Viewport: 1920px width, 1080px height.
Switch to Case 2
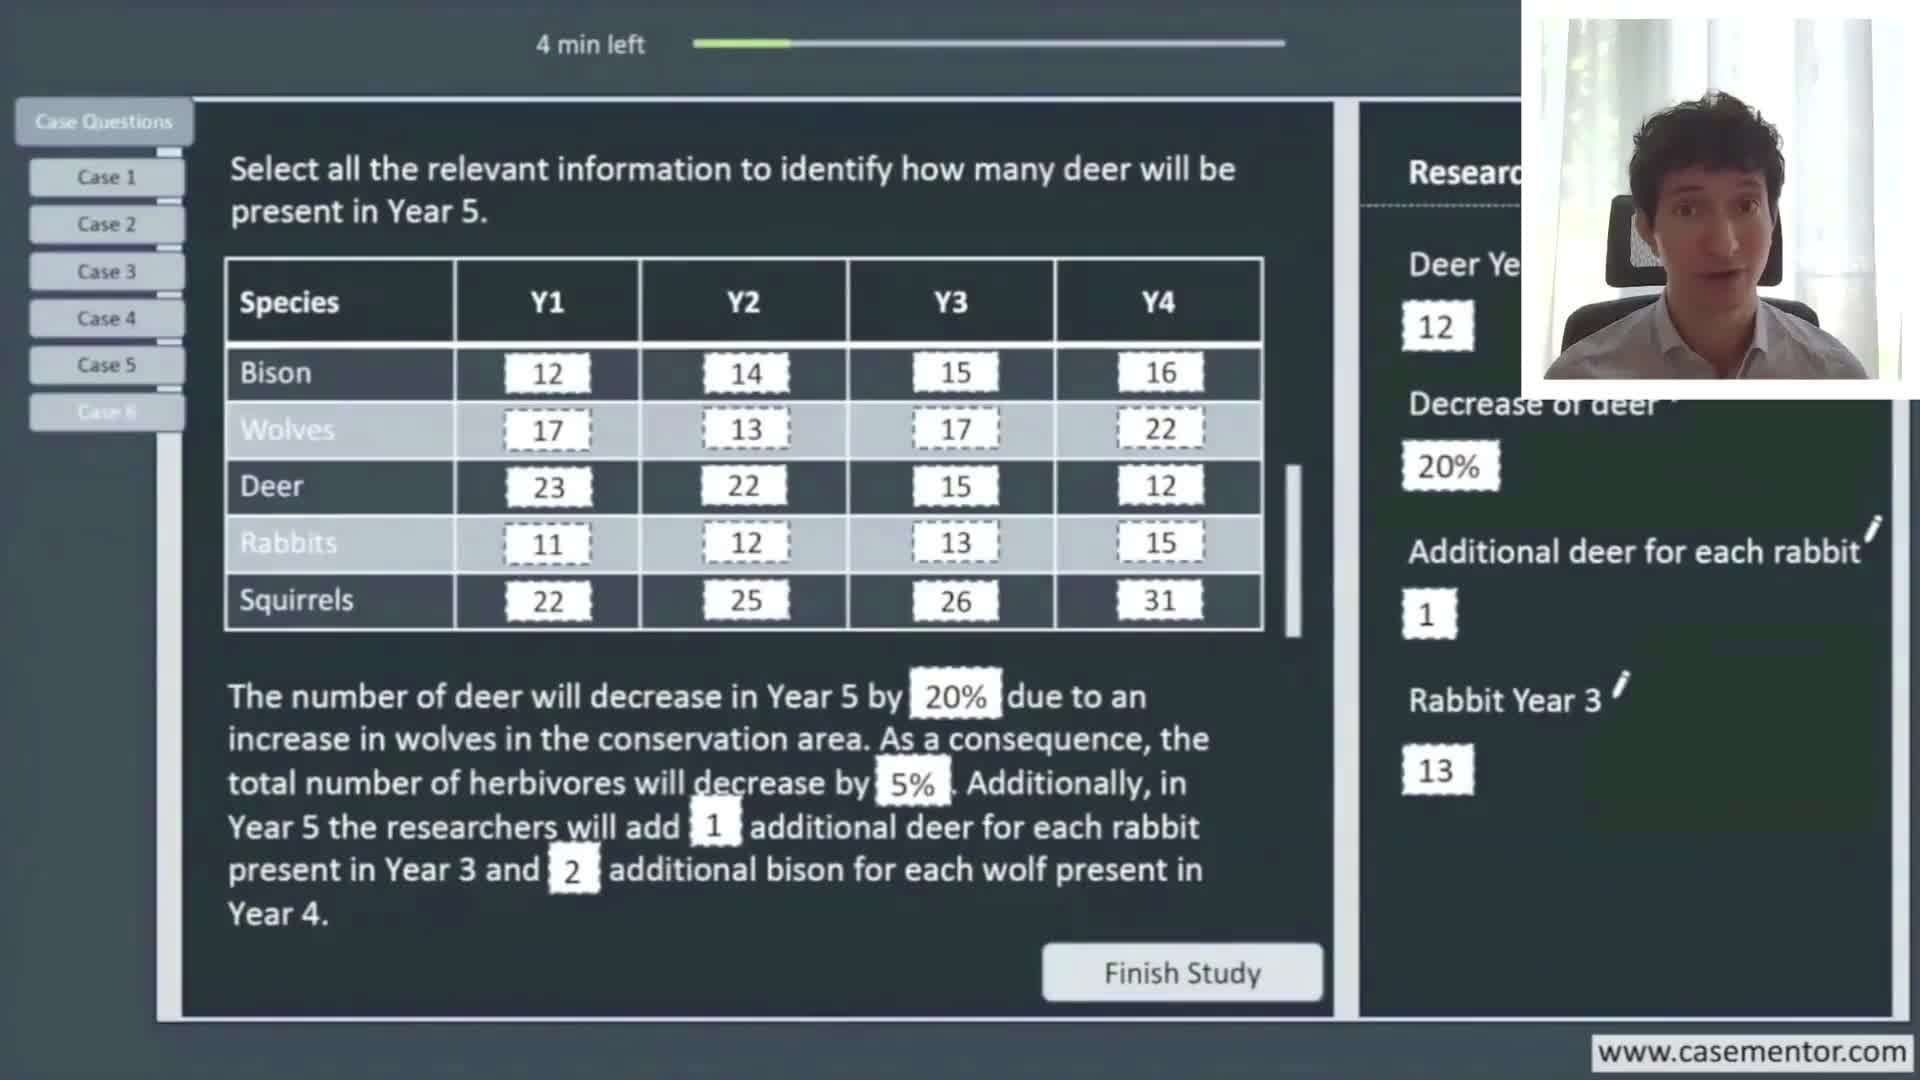(106, 224)
